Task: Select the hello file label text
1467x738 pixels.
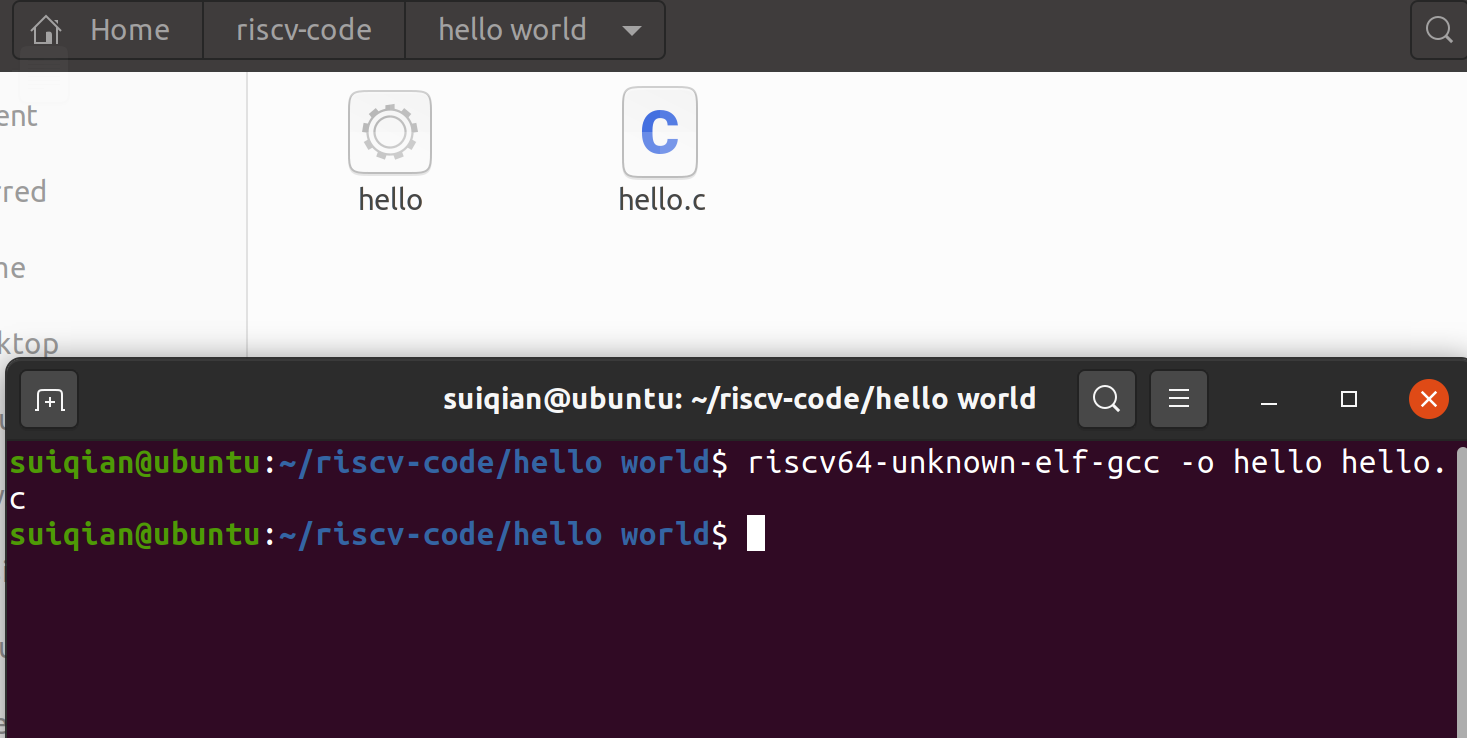Action: (x=390, y=199)
